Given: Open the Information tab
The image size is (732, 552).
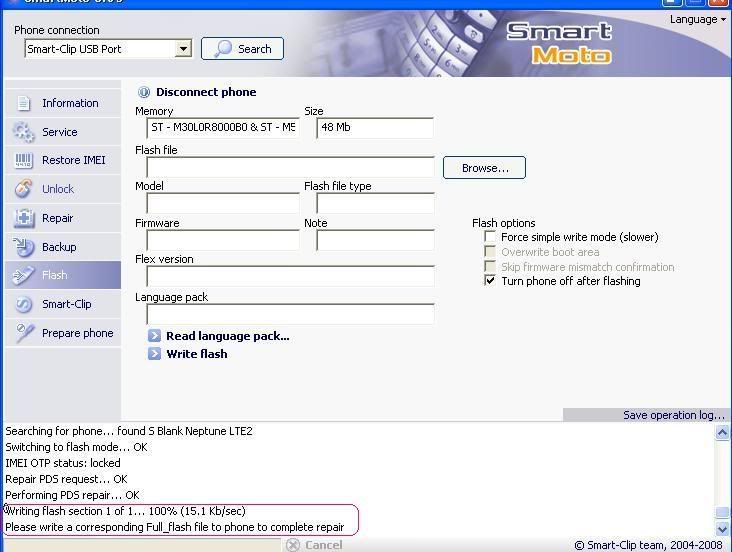Looking at the screenshot, I should pos(63,103).
